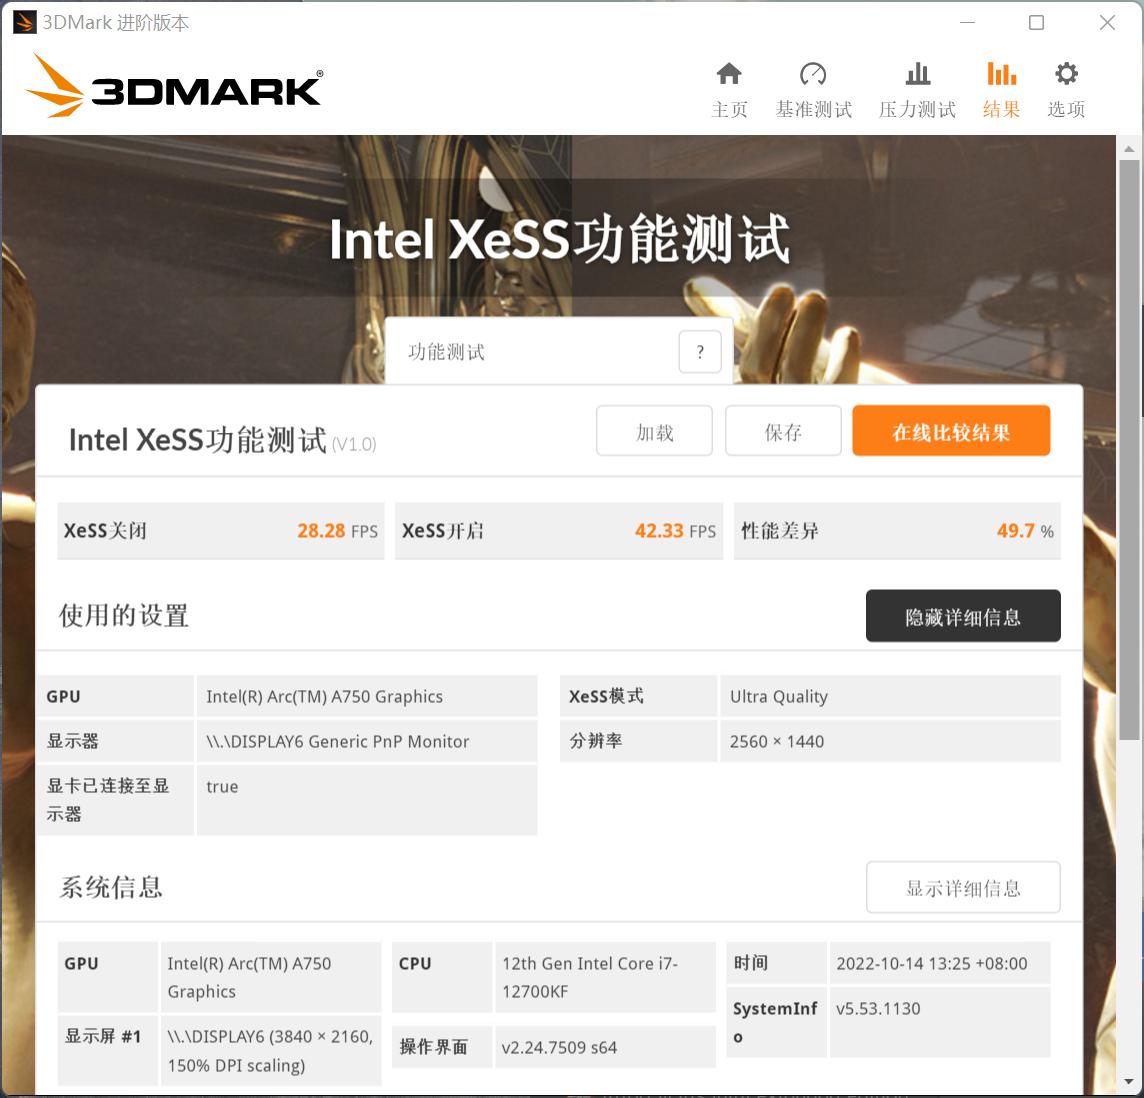Select the 性能差异 percentage card
The width and height of the screenshot is (1144, 1098).
897,531
